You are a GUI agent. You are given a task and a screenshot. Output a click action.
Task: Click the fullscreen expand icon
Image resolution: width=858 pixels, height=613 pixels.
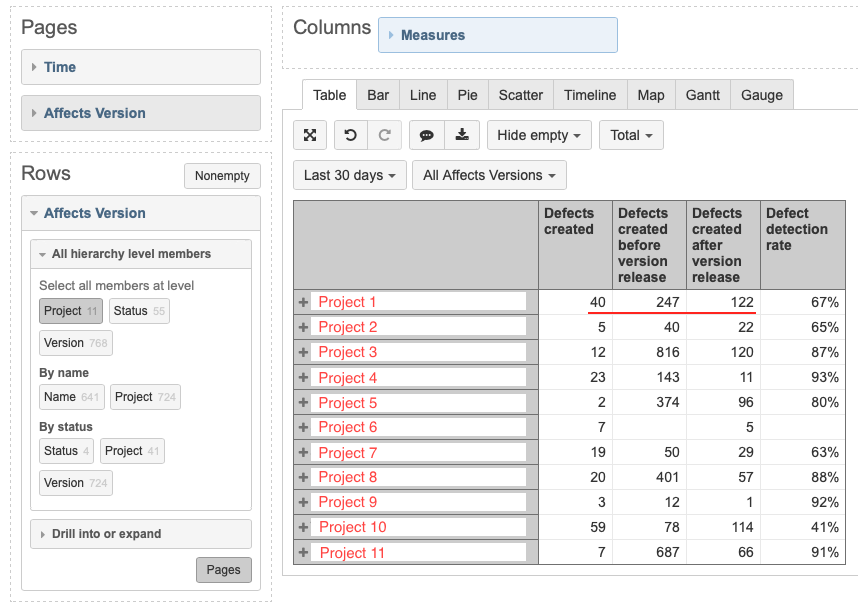coord(310,135)
